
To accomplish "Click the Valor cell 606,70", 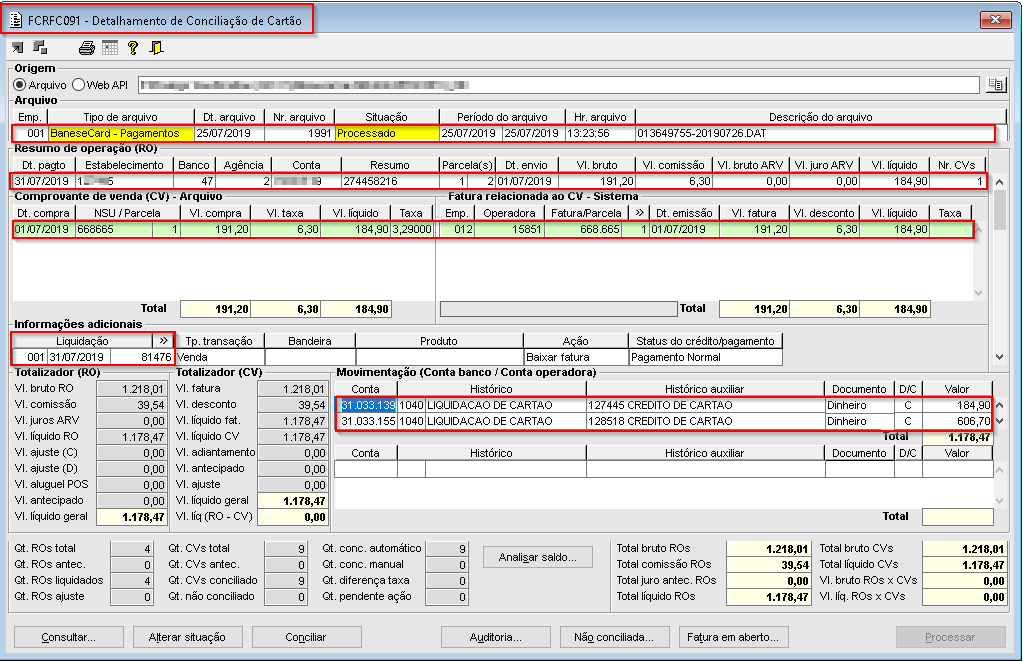I will (957, 422).
